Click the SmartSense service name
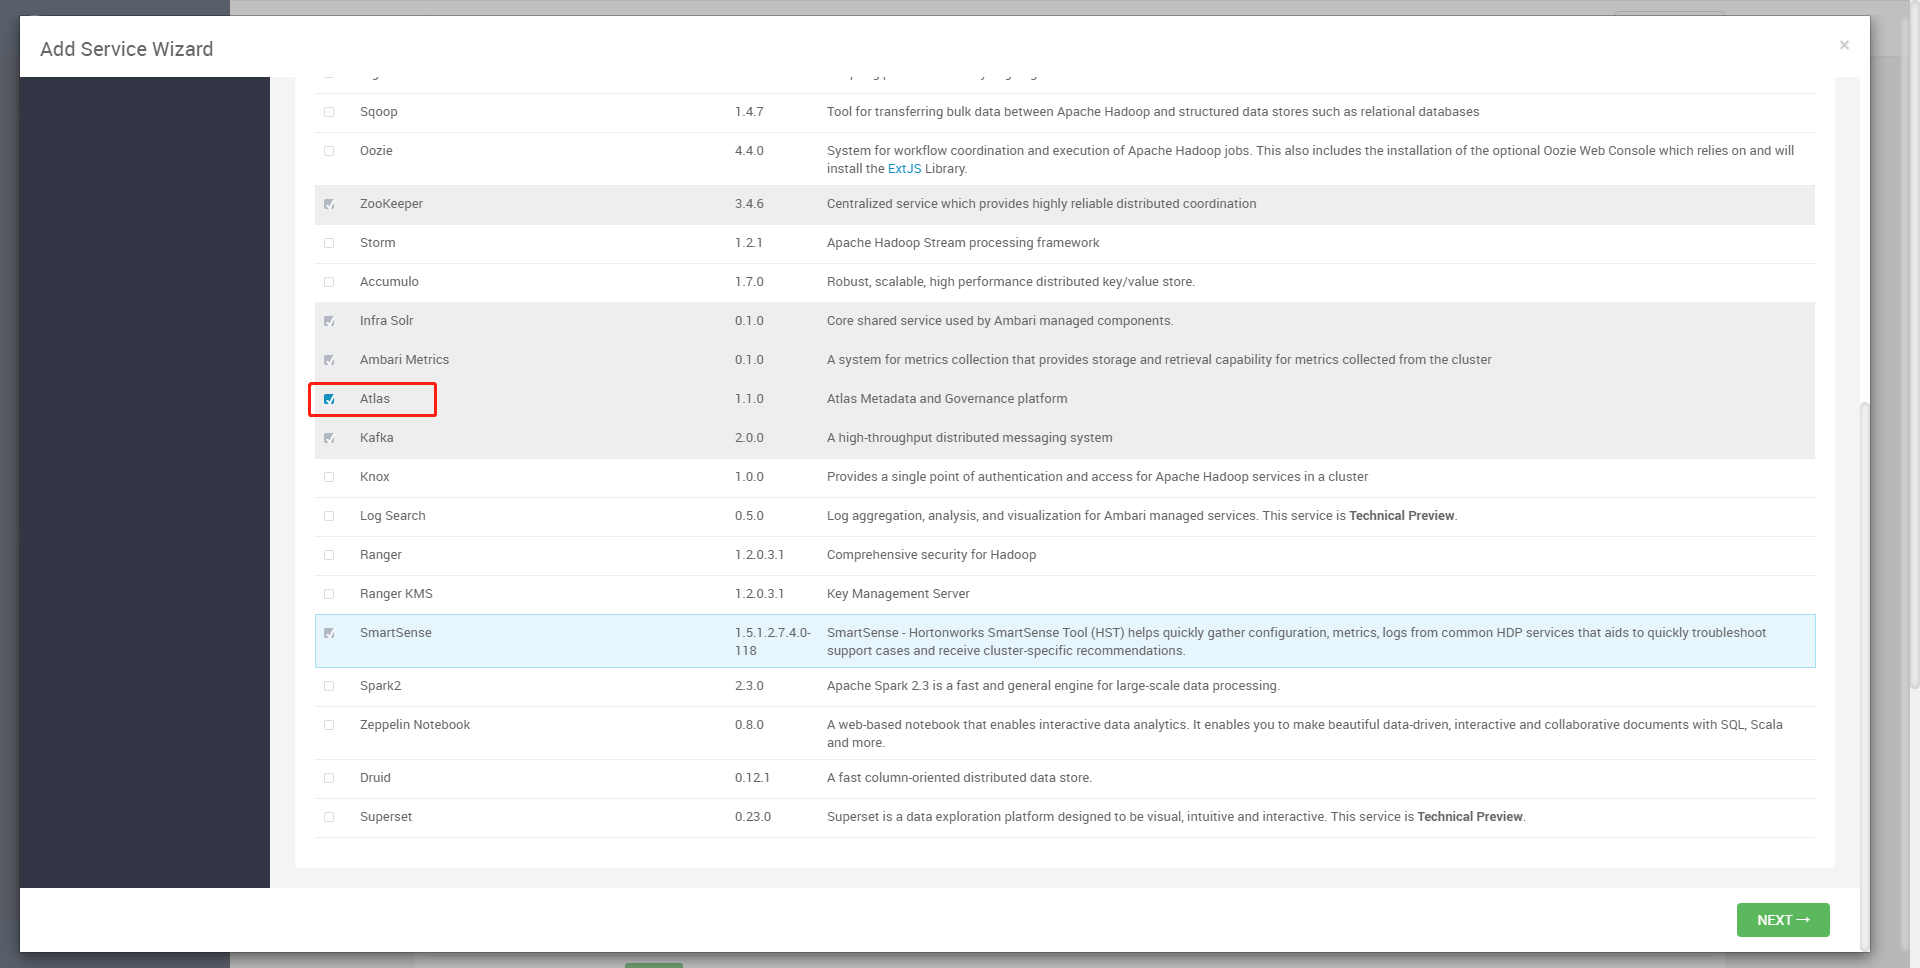Screen dimensions: 1920x968 (396, 633)
